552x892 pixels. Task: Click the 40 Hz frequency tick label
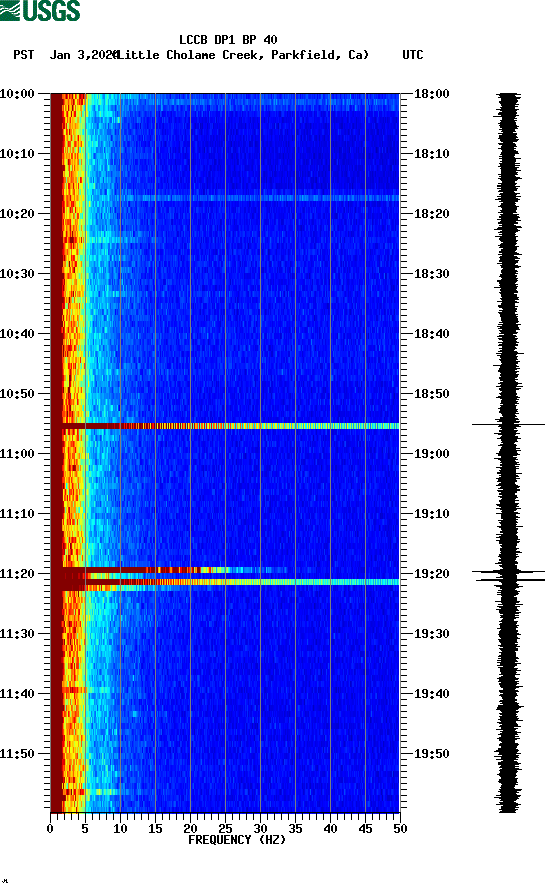tap(330, 829)
